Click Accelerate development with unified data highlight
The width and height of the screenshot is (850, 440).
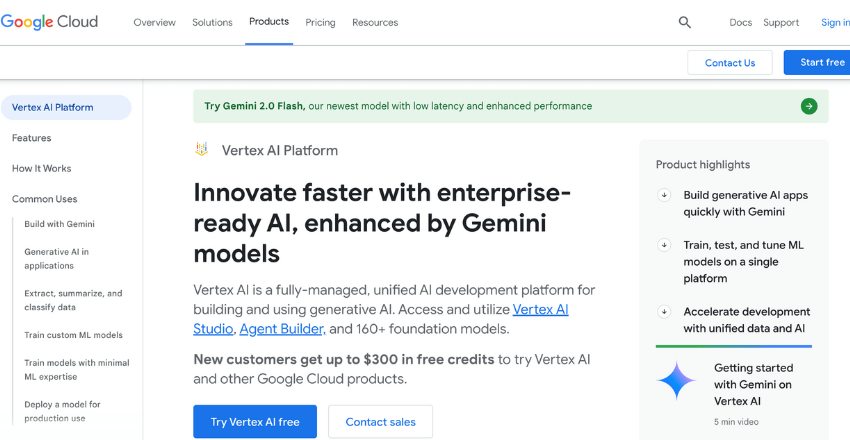click(746, 320)
